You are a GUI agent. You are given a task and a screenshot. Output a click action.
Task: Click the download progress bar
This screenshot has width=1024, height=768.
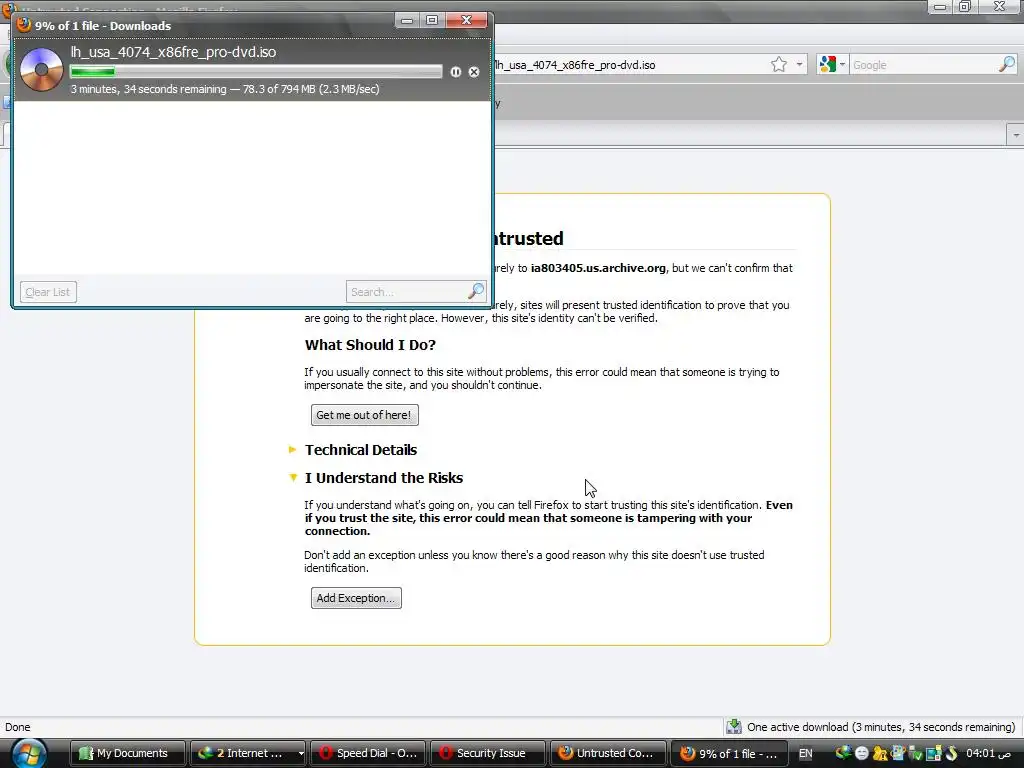(x=255, y=72)
